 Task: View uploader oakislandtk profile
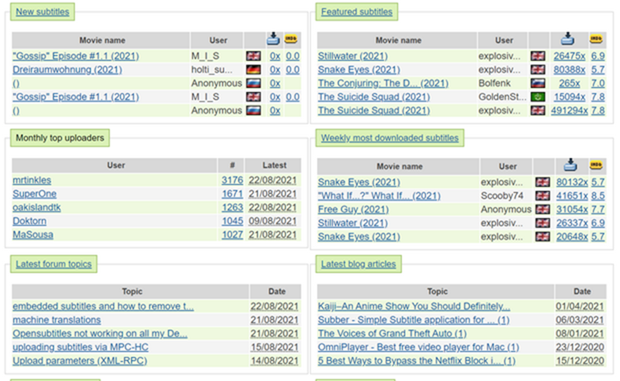37,207
